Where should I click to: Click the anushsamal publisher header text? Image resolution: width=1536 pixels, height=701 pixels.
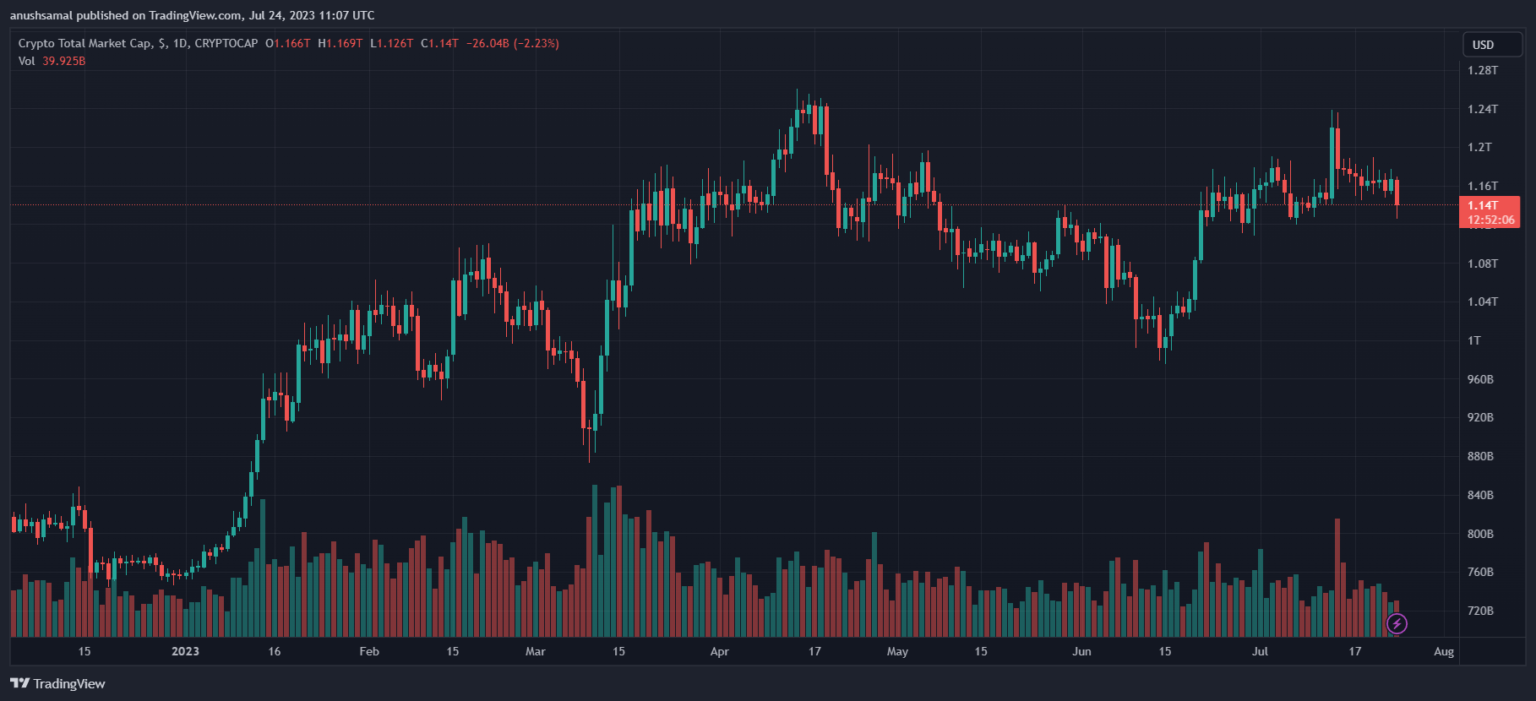pos(192,15)
